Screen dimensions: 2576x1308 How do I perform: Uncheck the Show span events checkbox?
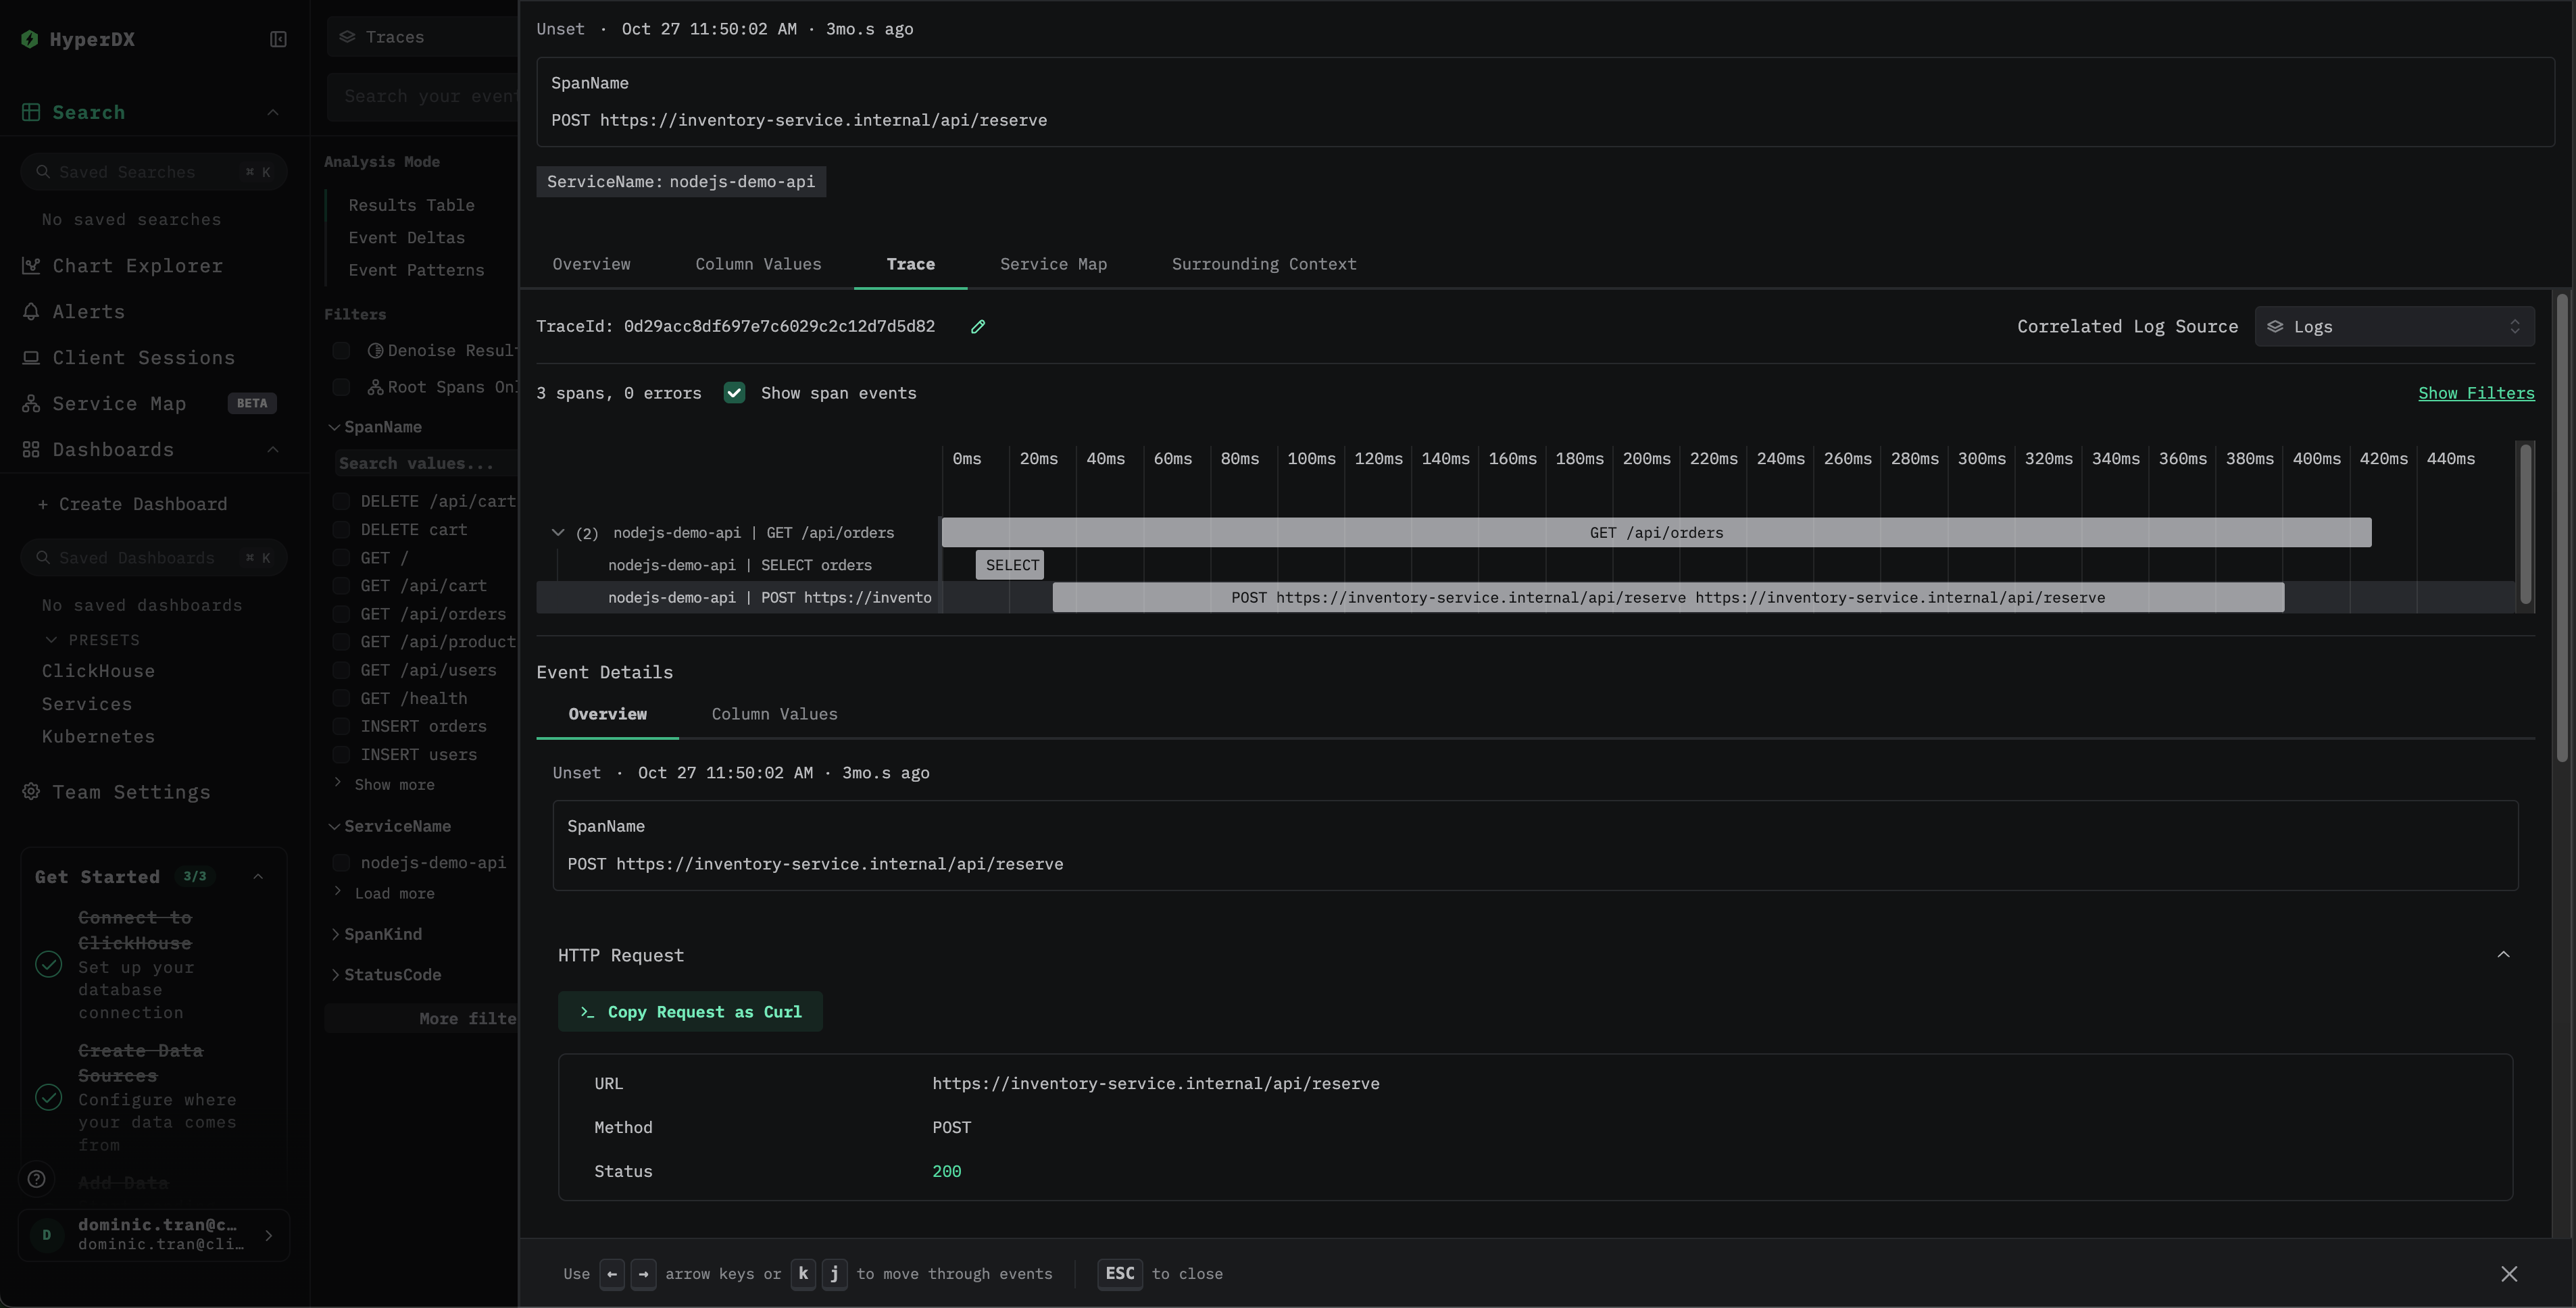[x=735, y=392]
